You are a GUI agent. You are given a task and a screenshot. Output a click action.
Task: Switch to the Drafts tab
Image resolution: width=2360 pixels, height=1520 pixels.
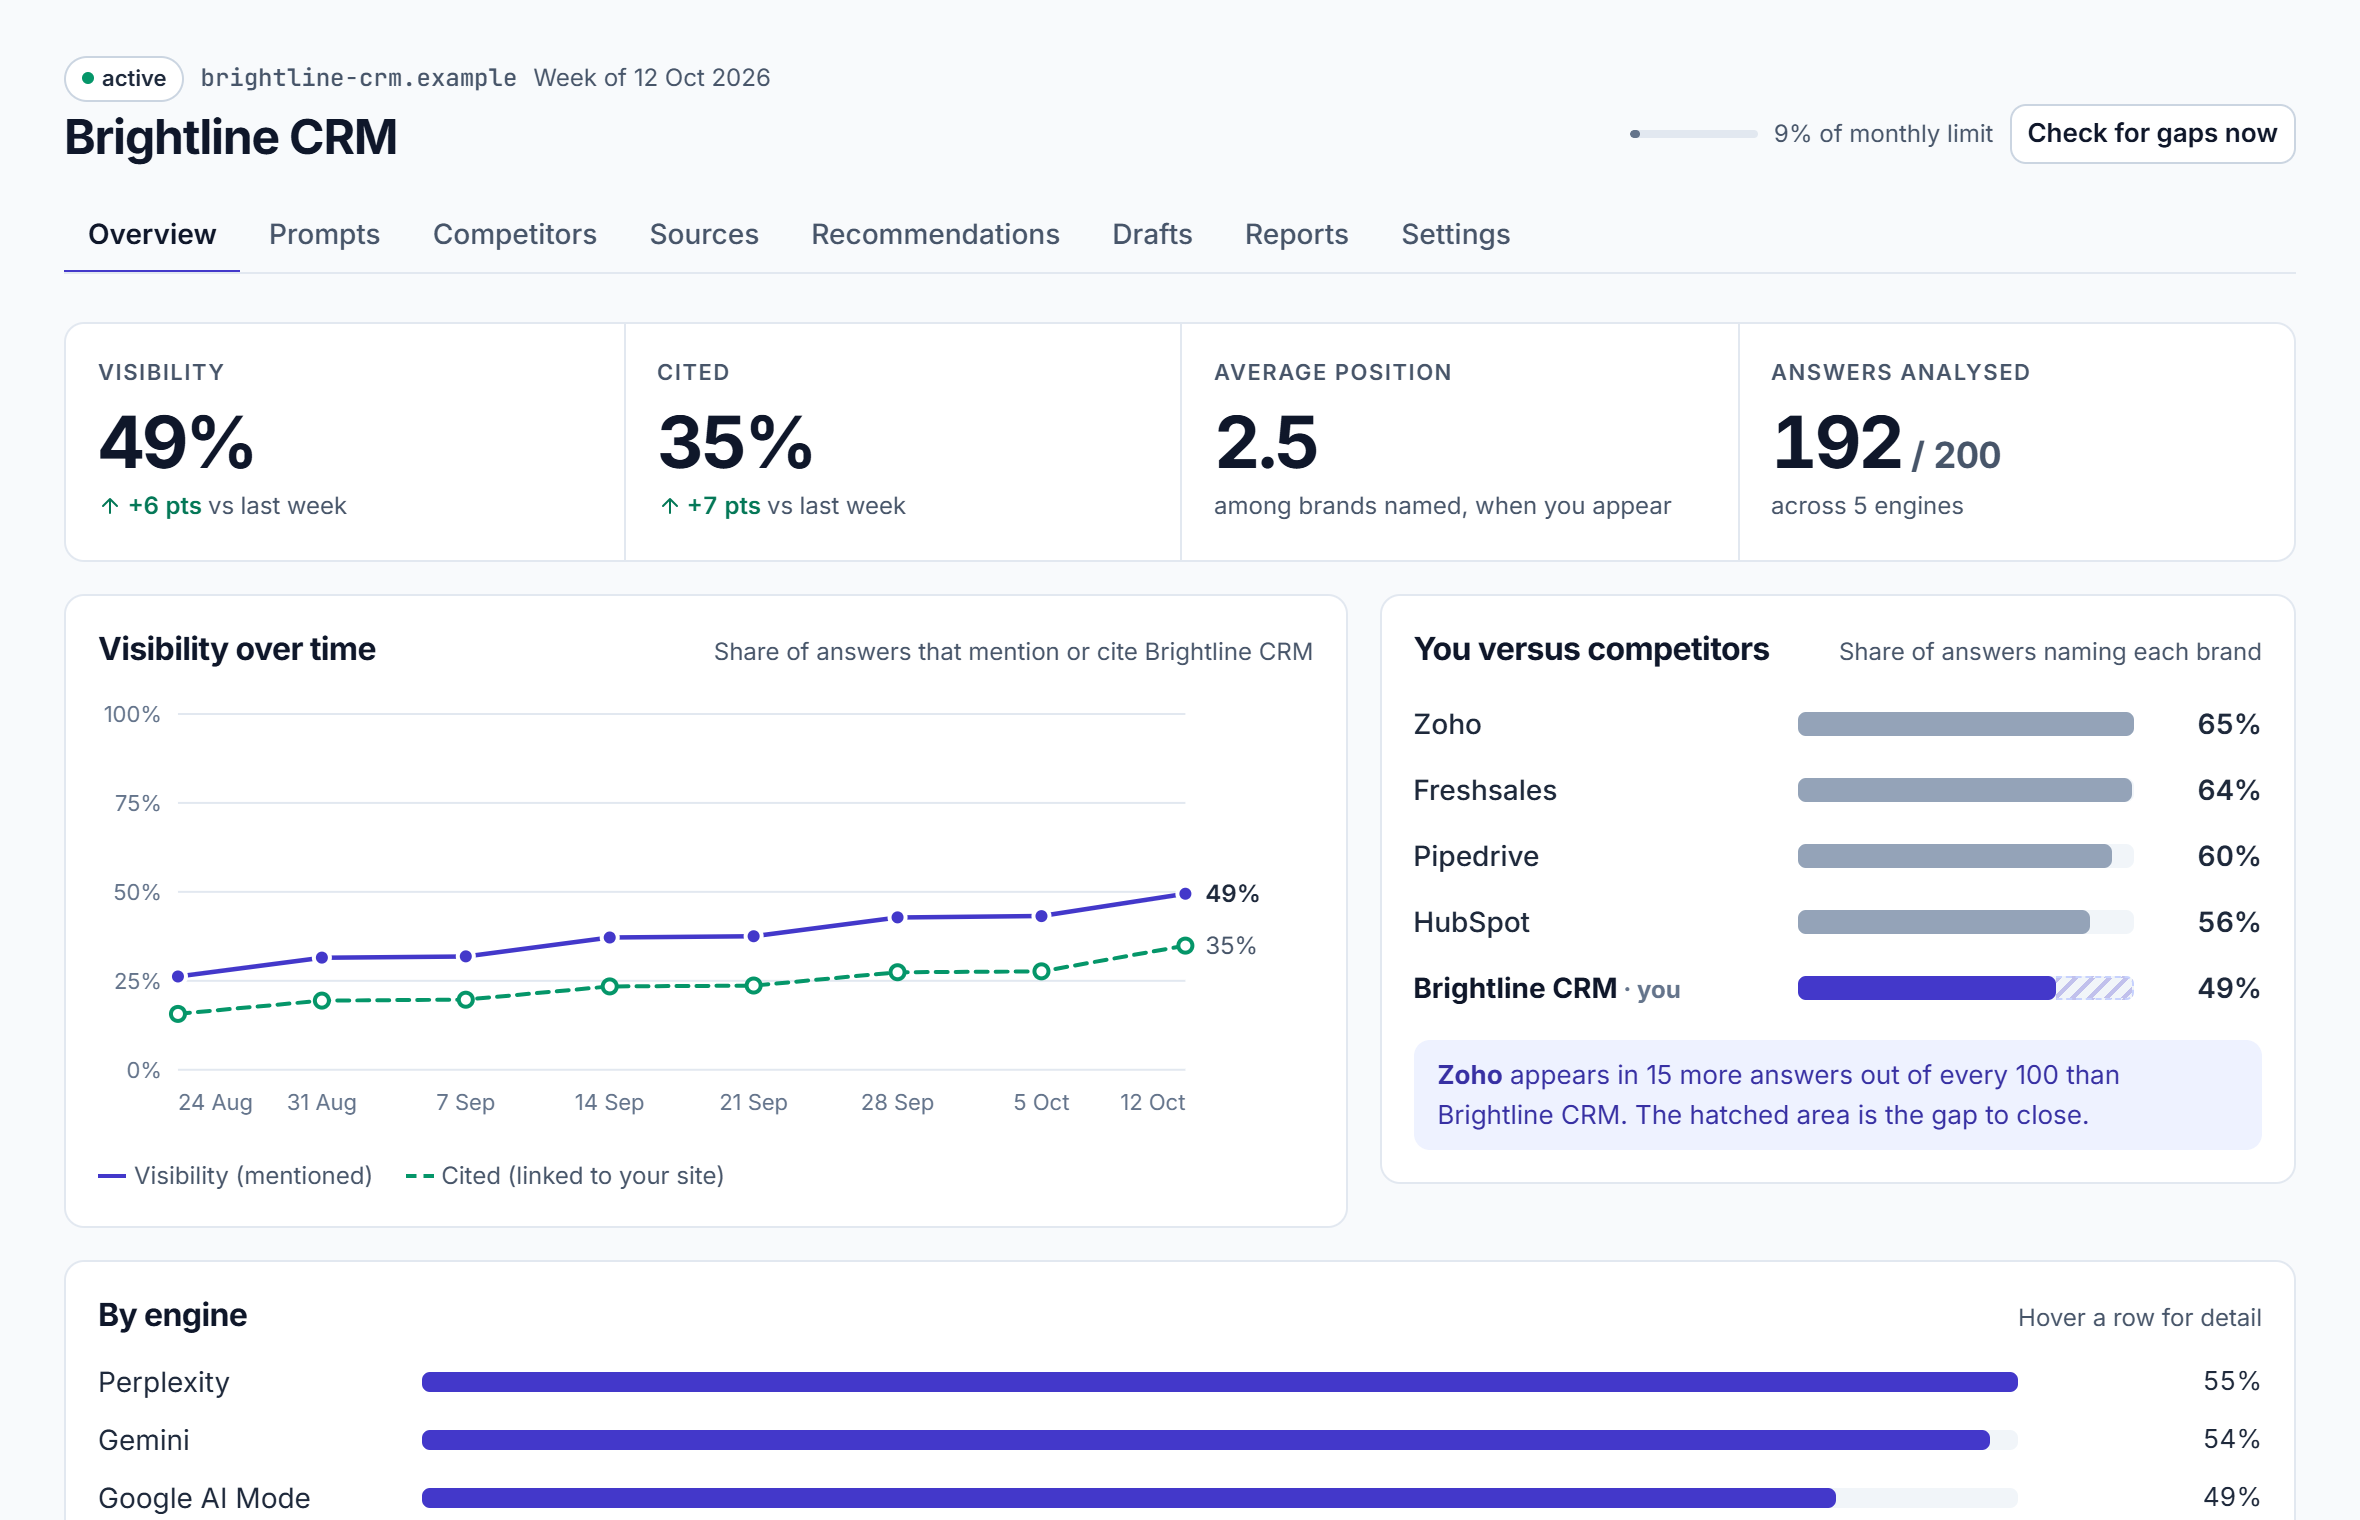pyautogui.click(x=1152, y=234)
